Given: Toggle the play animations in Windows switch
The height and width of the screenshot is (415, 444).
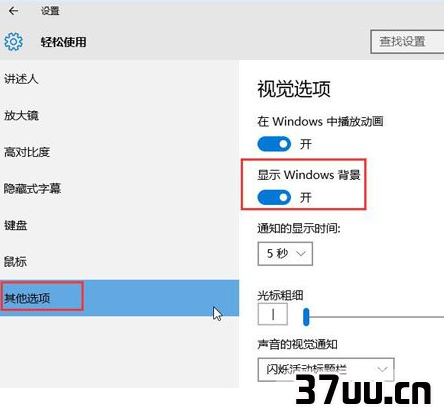Looking at the screenshot, I should (274, 144).
